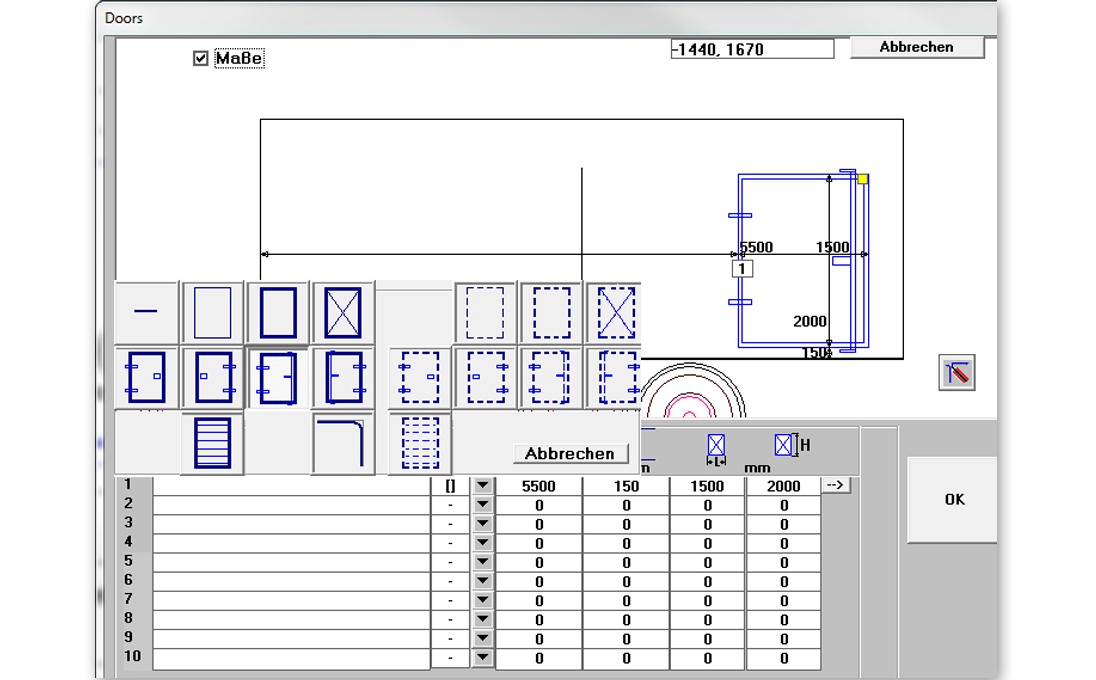Click the door width L column icon

(716, 449)
